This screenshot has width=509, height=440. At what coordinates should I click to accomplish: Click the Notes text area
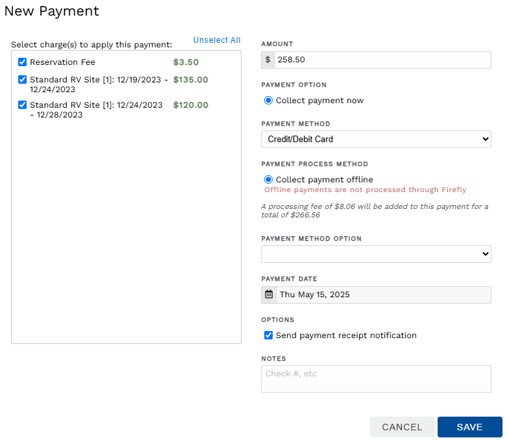(376, 379)
